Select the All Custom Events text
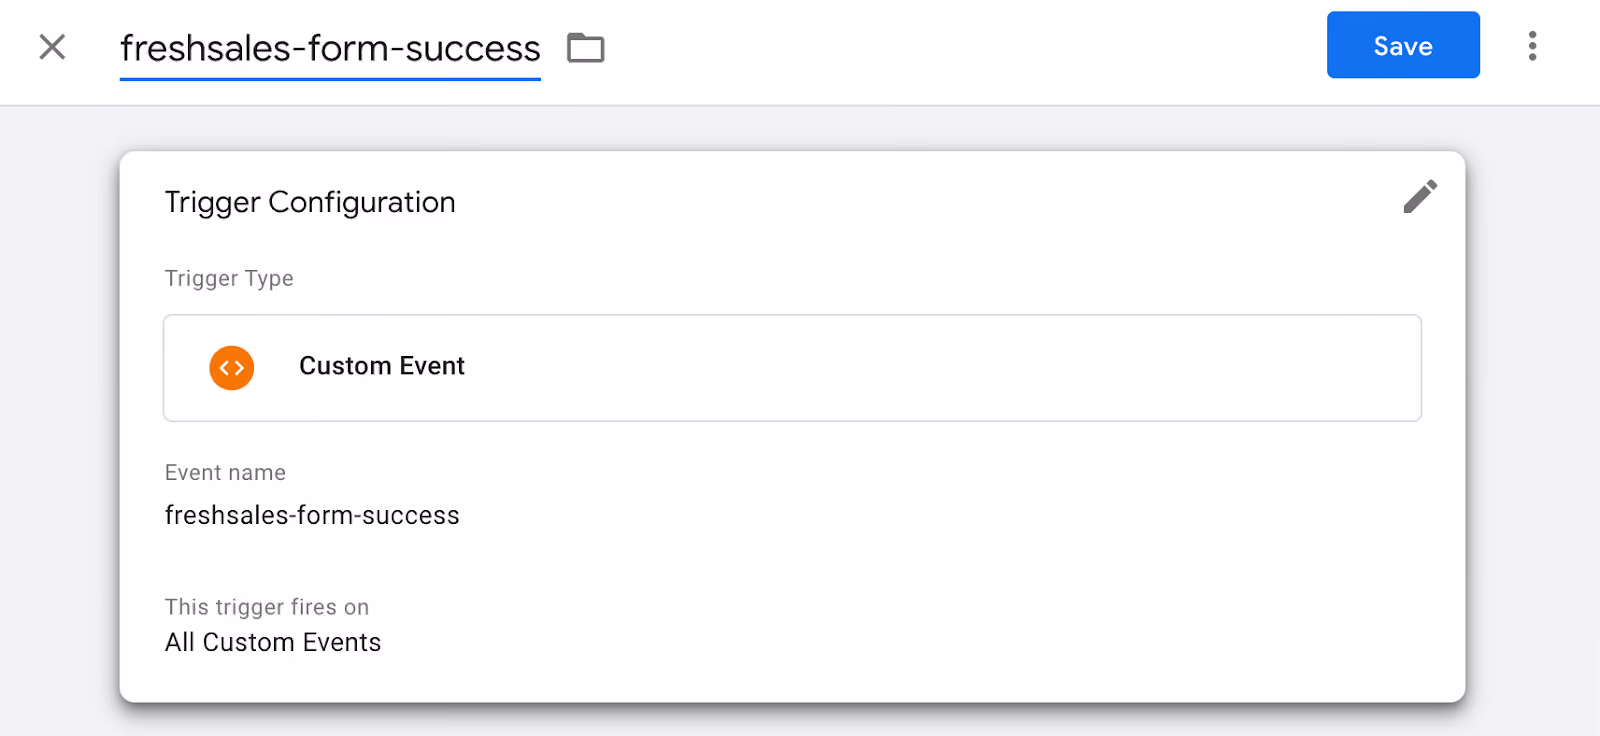The image size is (1600, 736). 273,642
